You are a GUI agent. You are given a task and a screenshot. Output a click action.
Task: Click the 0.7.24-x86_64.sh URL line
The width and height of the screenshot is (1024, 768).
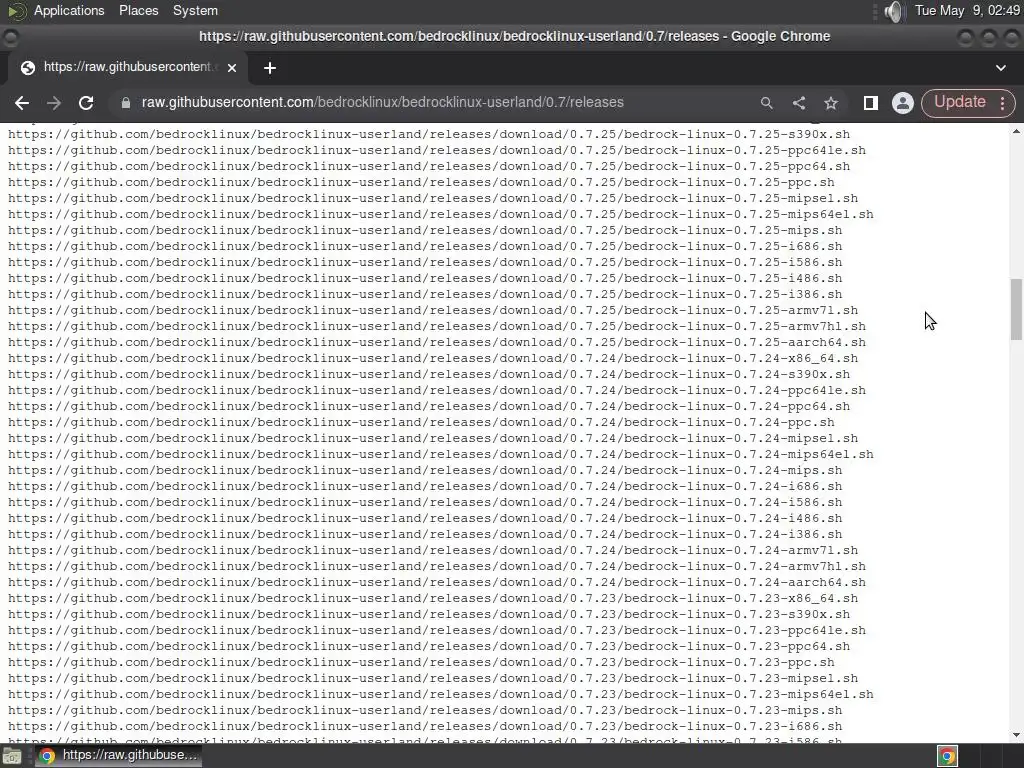[x=433, y=359]
